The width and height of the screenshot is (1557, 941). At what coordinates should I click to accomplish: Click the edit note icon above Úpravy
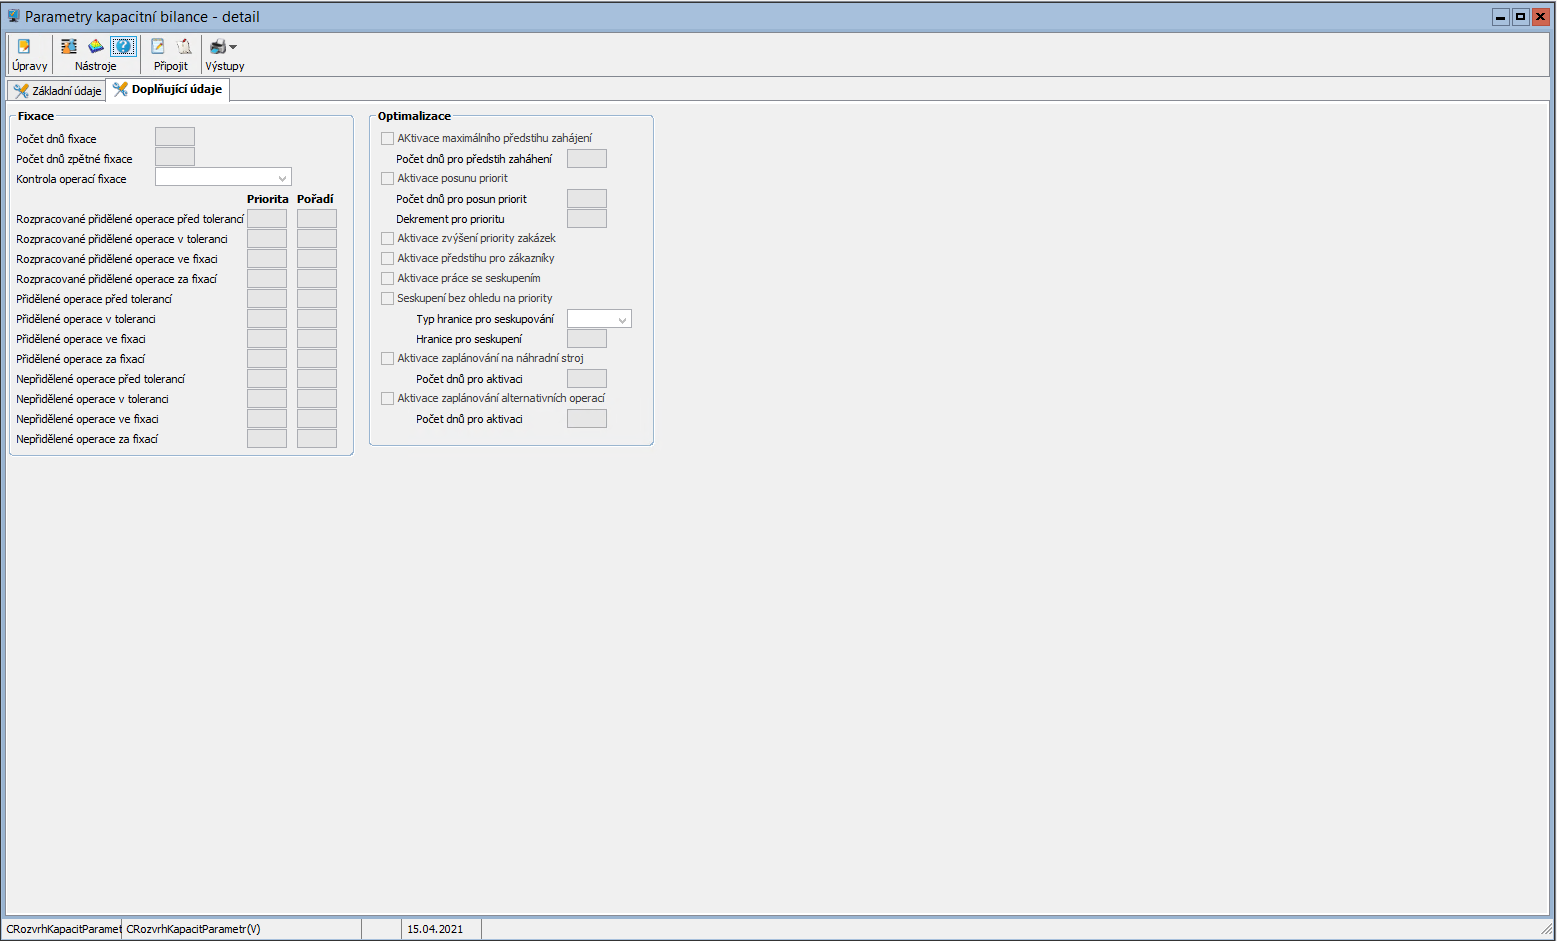[x=24, y=47]
